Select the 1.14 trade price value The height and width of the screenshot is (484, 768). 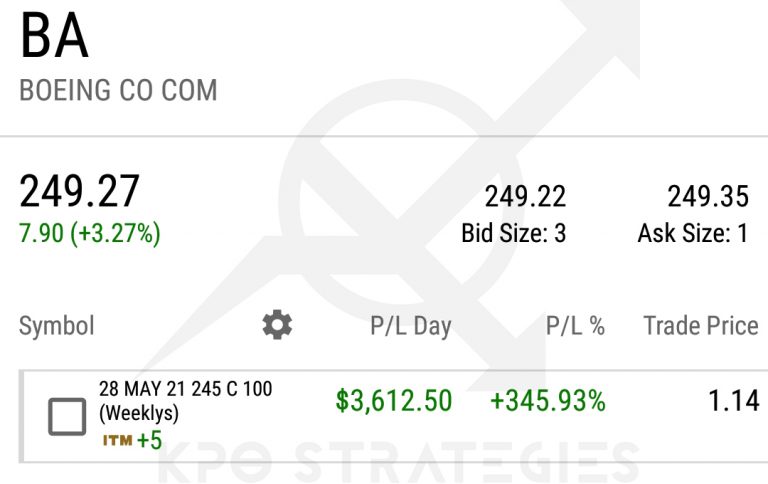pos(732,401)
